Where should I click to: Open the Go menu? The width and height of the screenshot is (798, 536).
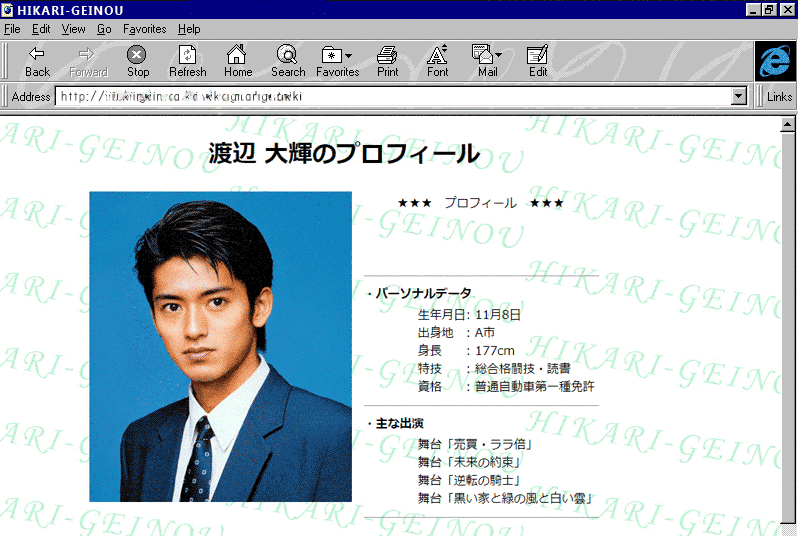pyautogui.click(x=104, y=29)
